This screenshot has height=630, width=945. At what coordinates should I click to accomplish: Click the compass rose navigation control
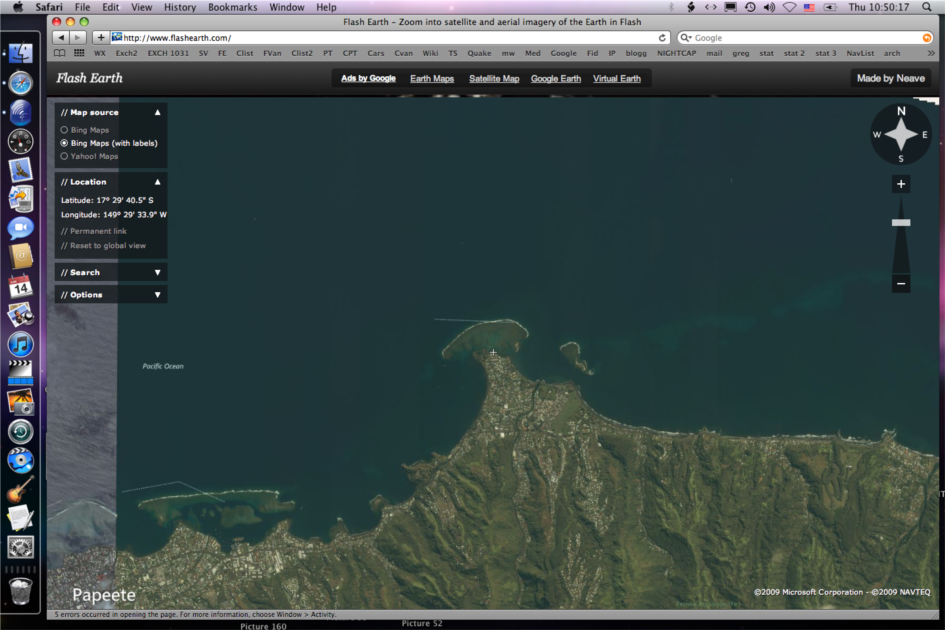pos(900,134)
